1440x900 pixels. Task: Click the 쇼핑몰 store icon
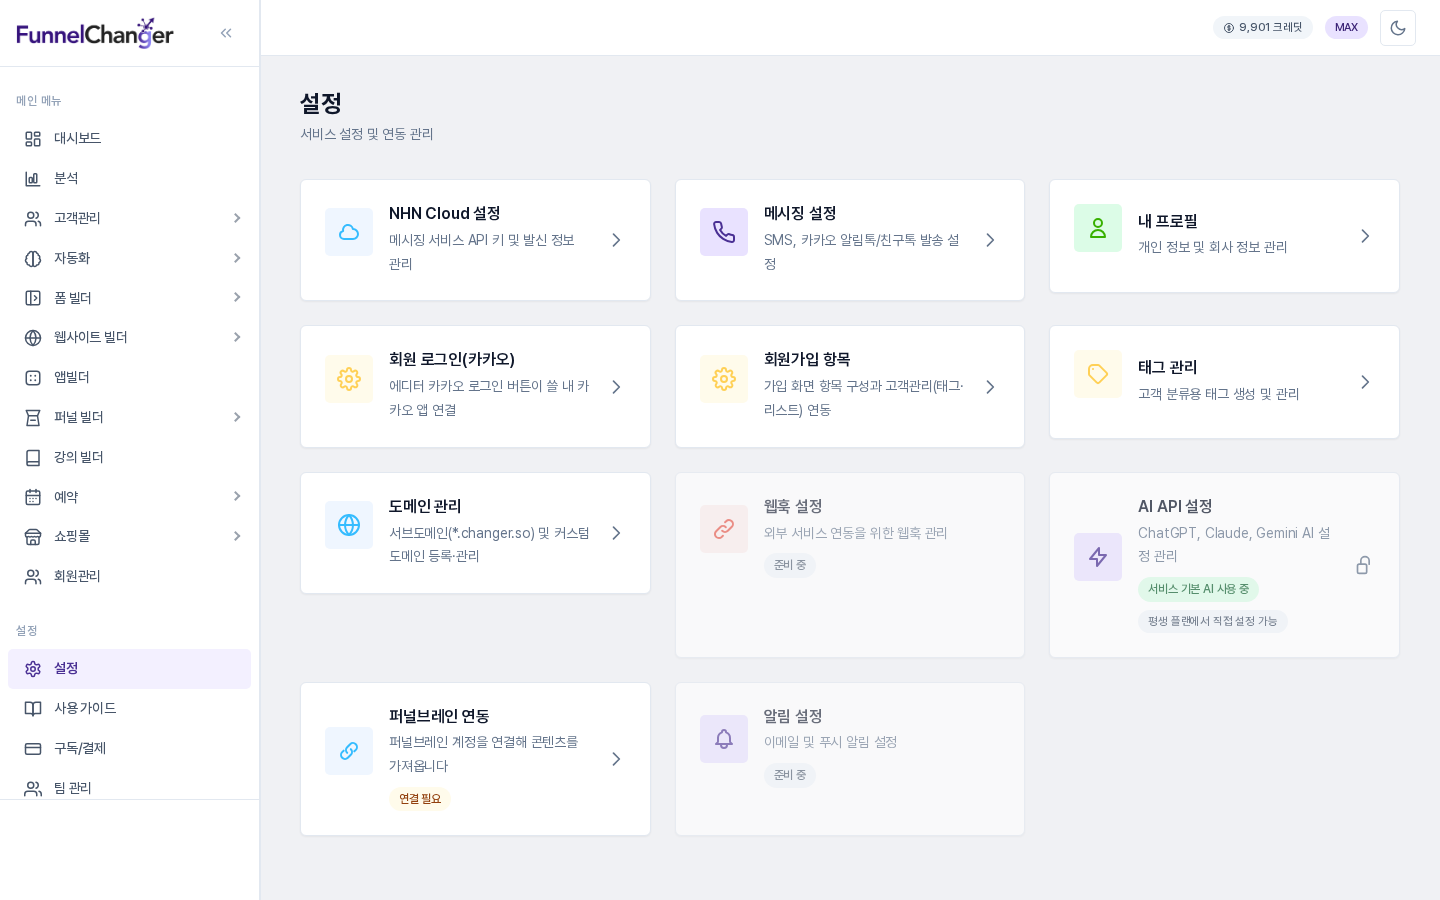click(x=33, y=537)
